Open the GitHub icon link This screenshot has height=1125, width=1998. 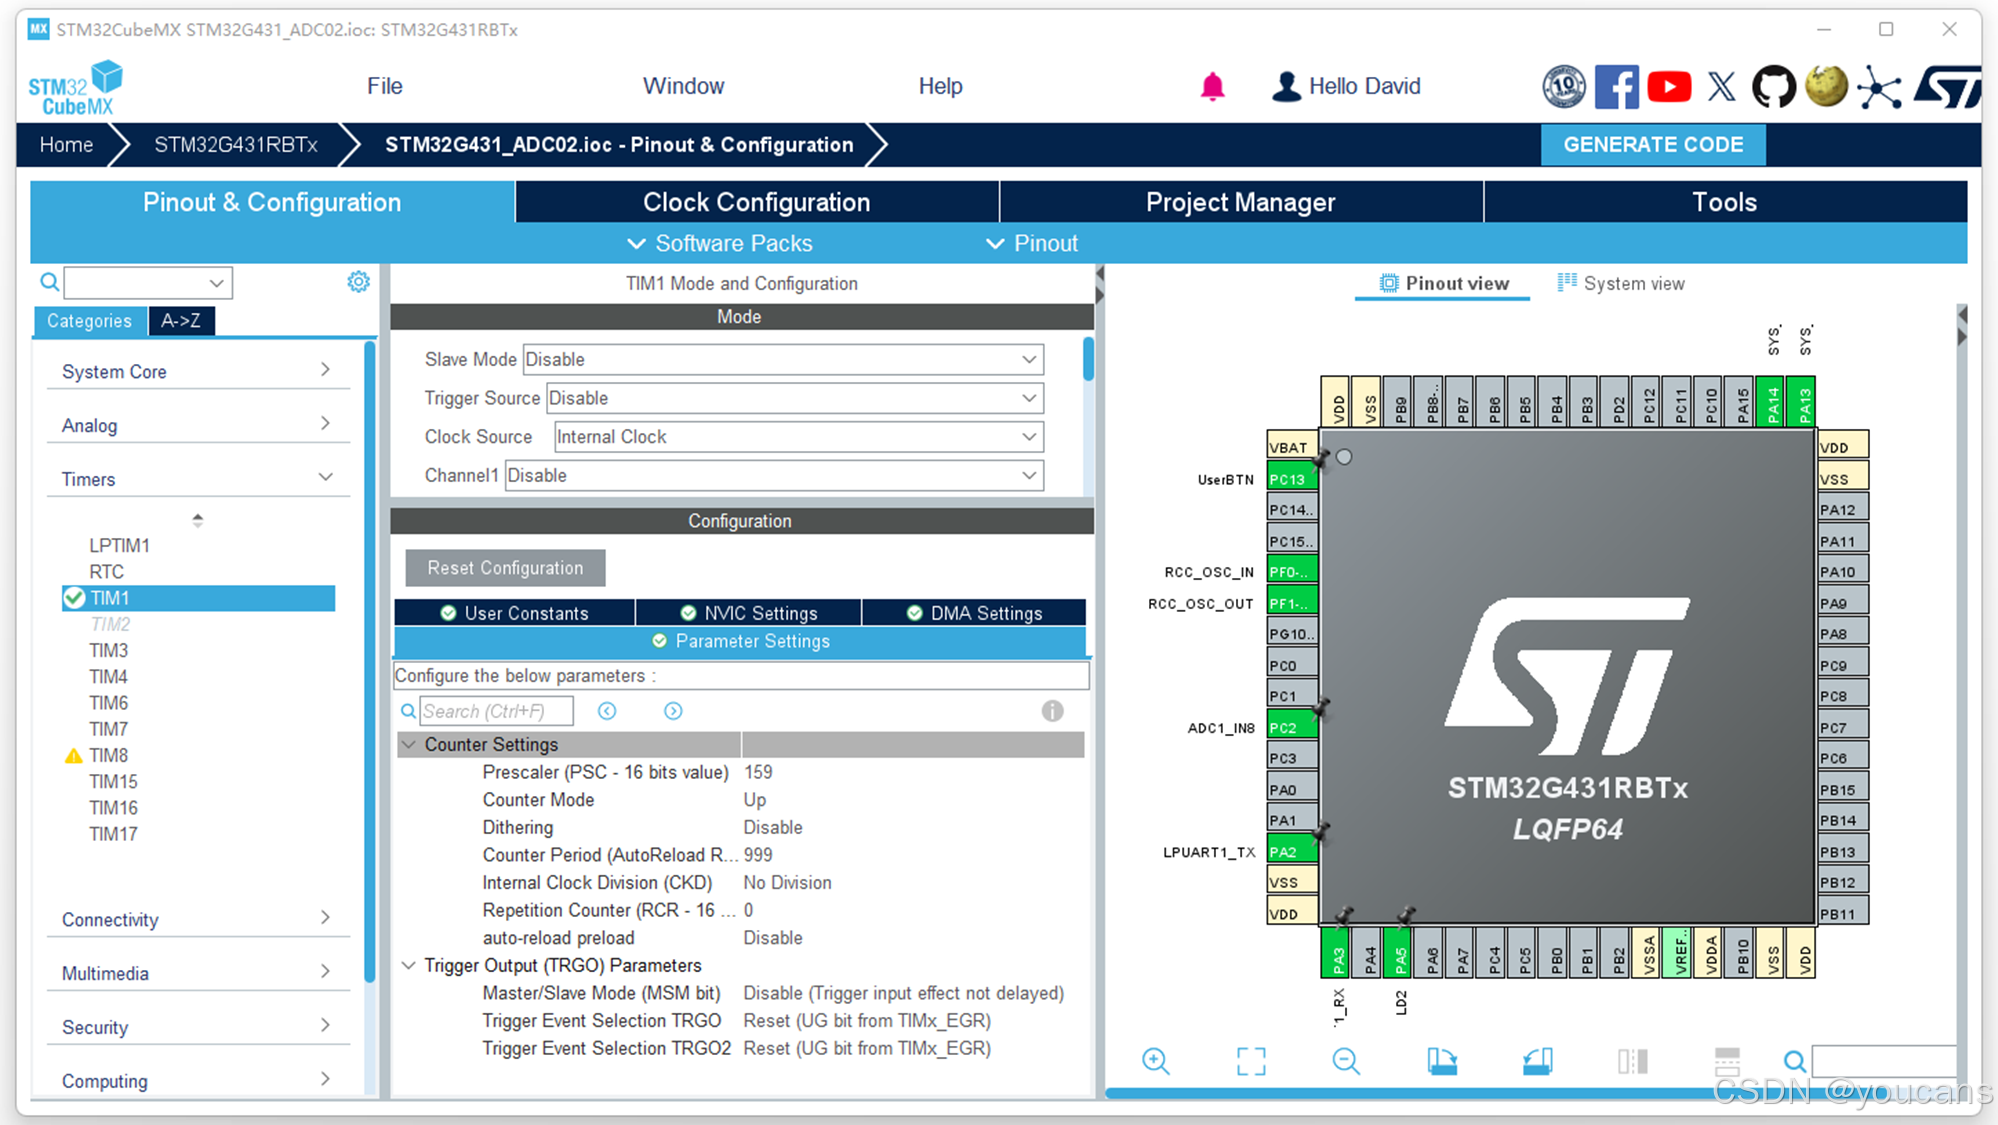(1773, 87)
